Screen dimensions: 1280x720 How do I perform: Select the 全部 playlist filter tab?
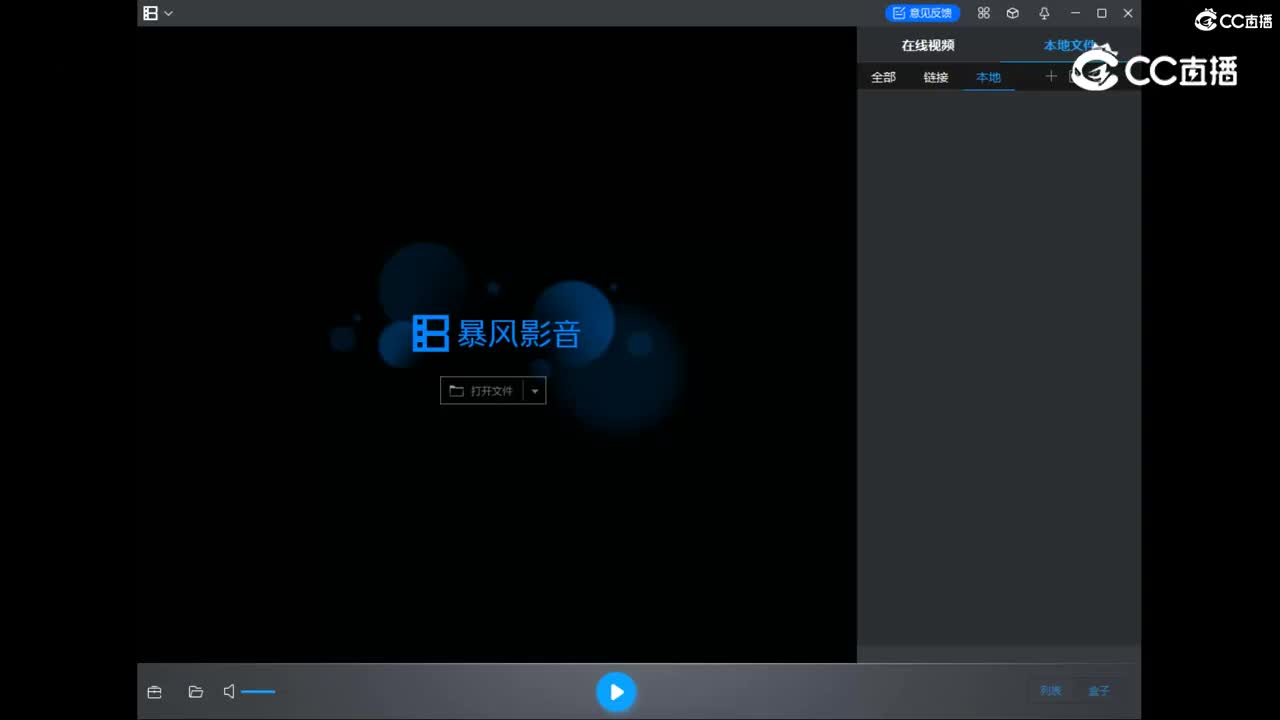[x=883, y=77]
